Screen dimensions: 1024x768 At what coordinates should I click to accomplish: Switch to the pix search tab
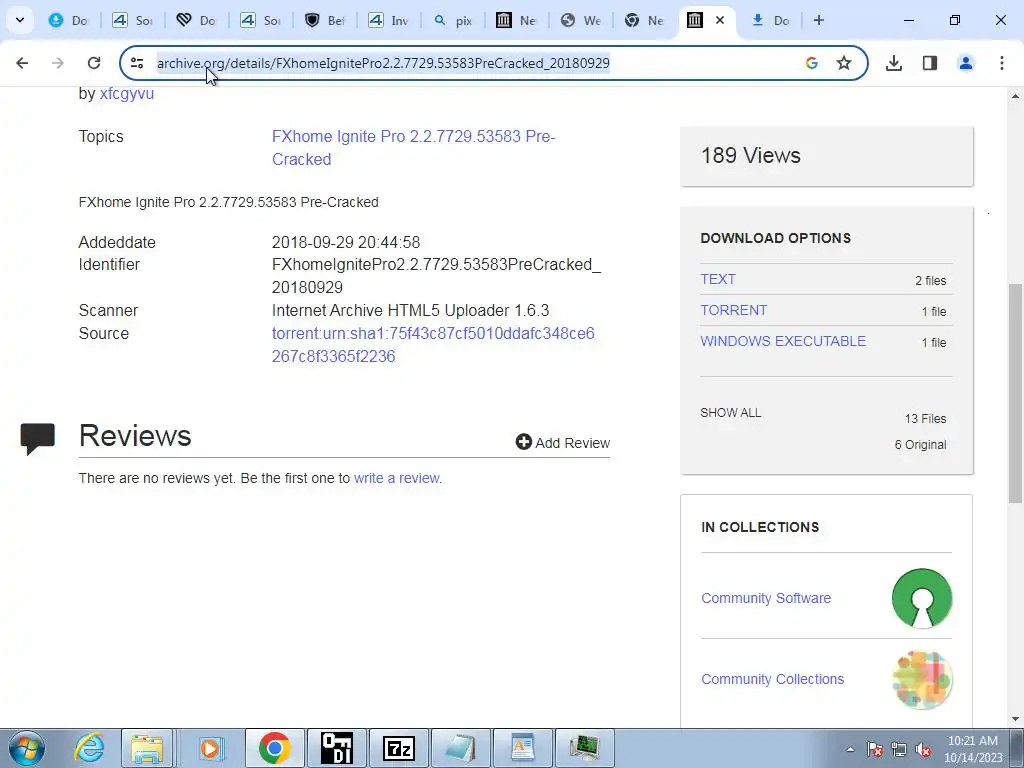coord(453,20)
